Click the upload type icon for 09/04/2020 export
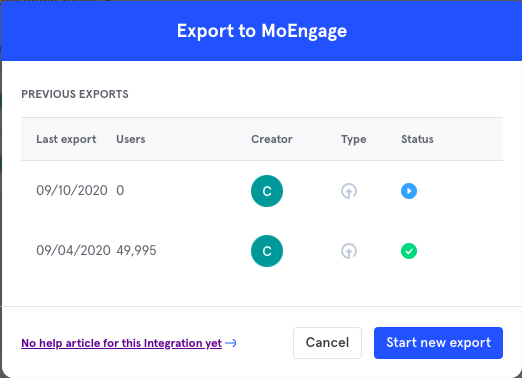This screenshot has height=378, width=522. 349,251
